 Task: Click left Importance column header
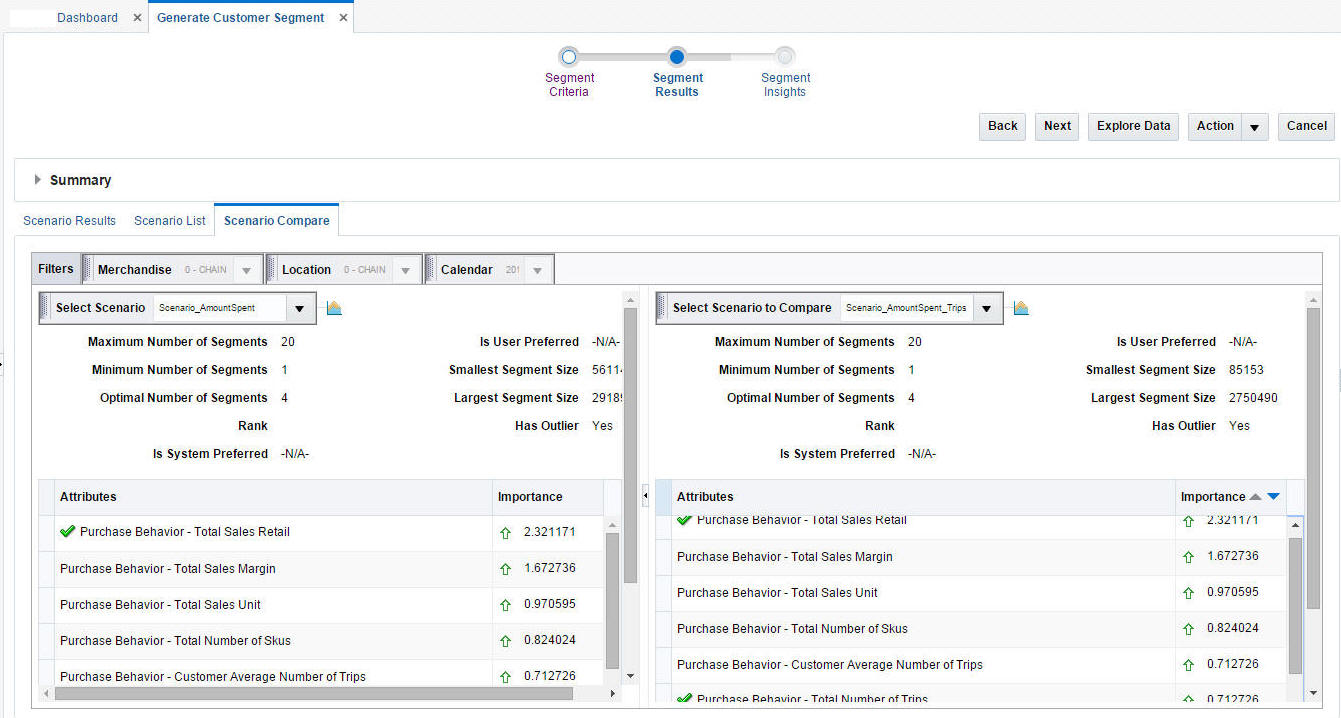(548, 497)
